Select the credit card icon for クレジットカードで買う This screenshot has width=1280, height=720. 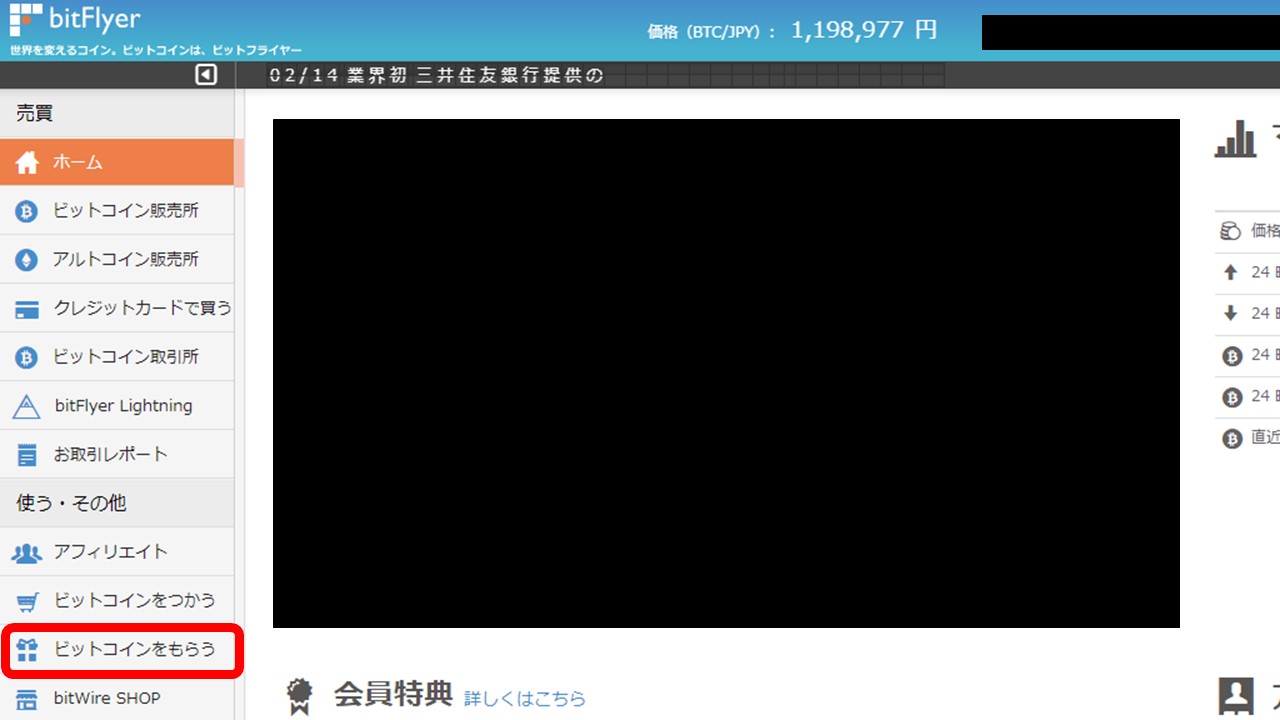[x=27, y=308]
